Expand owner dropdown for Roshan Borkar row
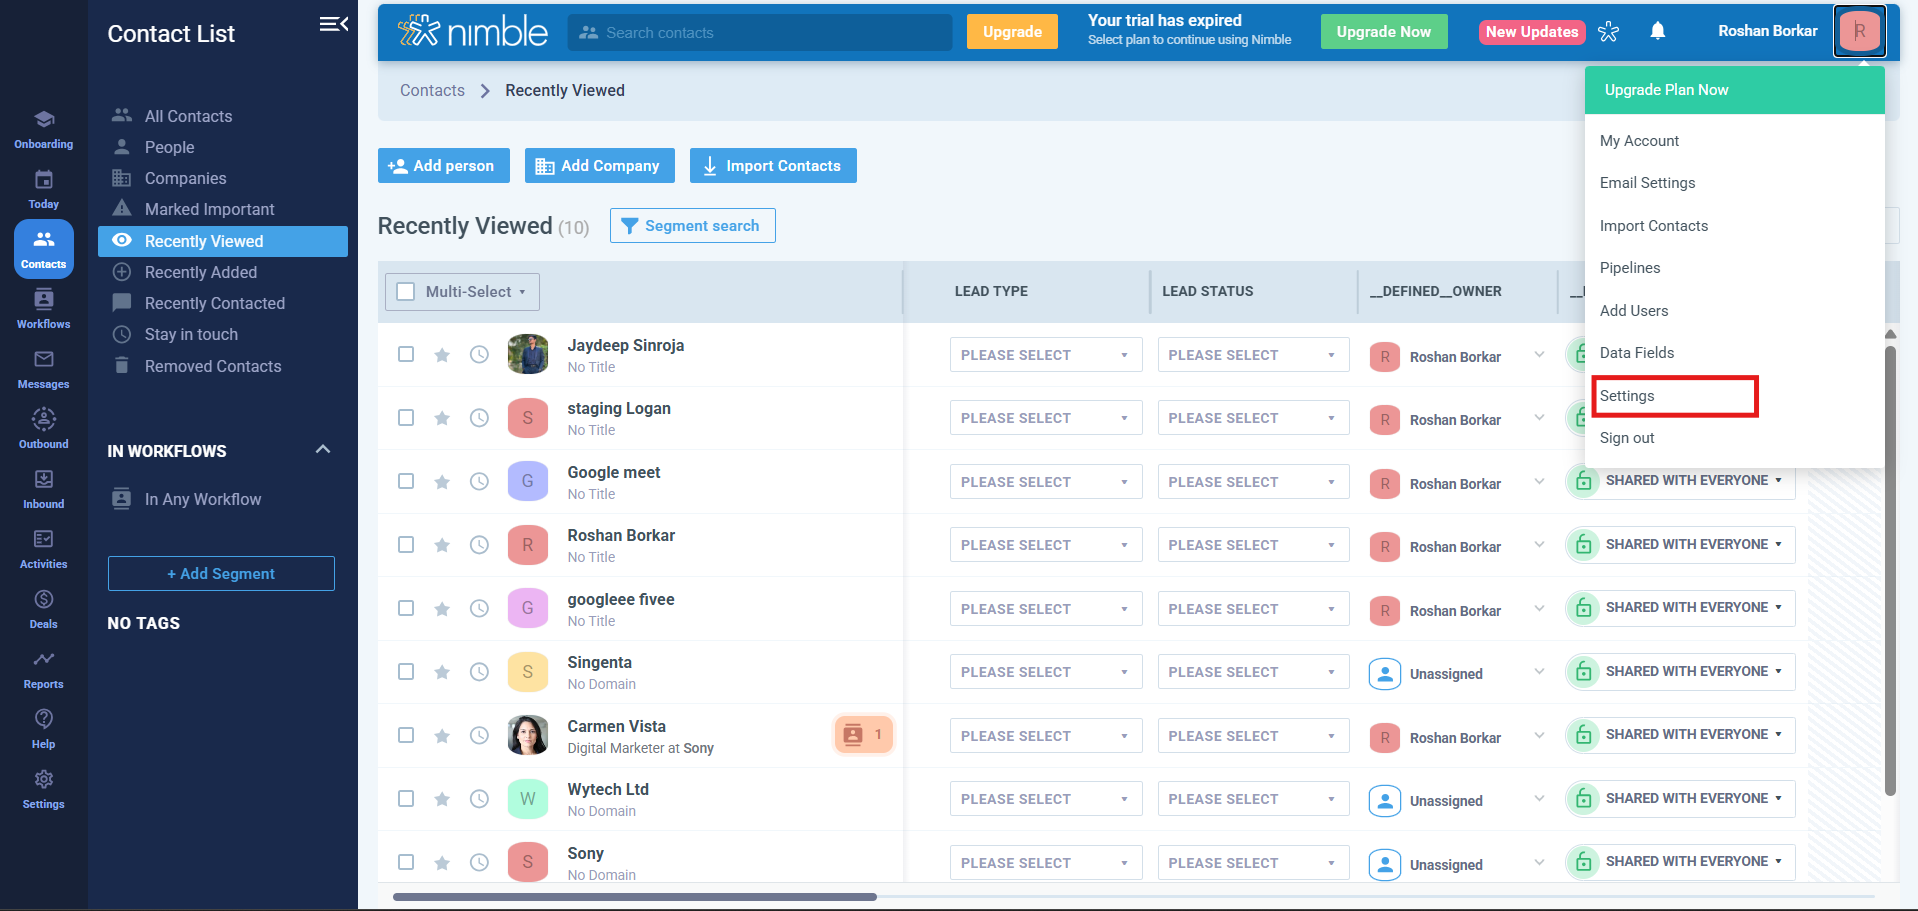 [x=1539, y=545]
